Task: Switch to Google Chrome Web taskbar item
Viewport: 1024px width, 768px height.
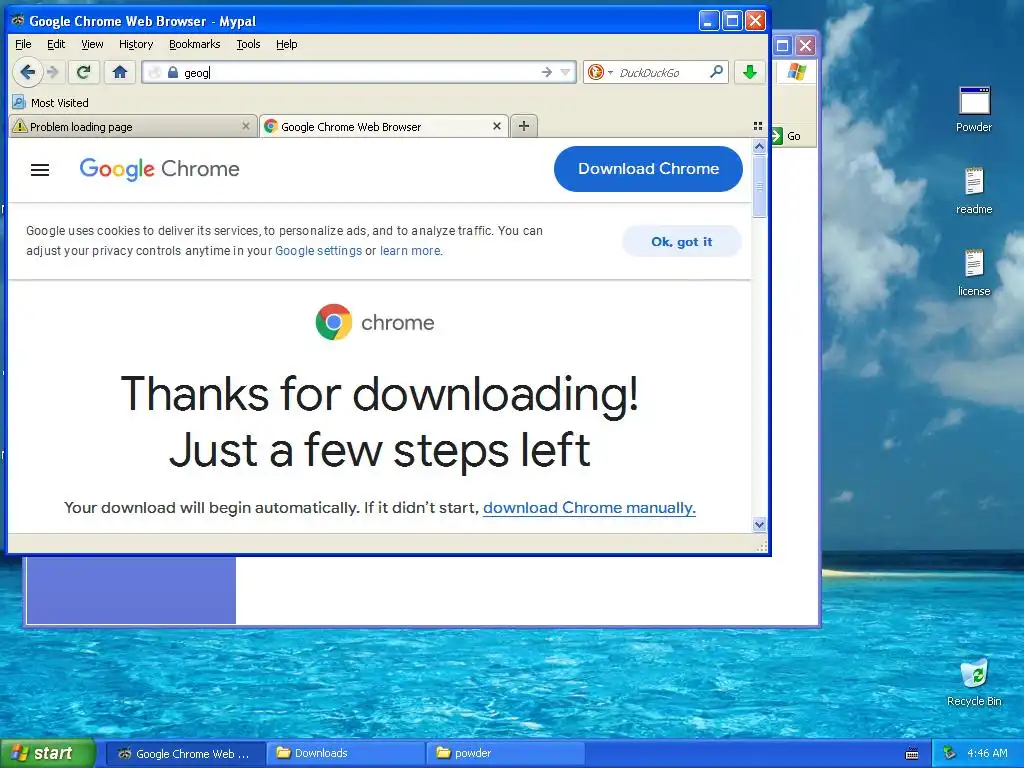Action: tap(185, 754)
